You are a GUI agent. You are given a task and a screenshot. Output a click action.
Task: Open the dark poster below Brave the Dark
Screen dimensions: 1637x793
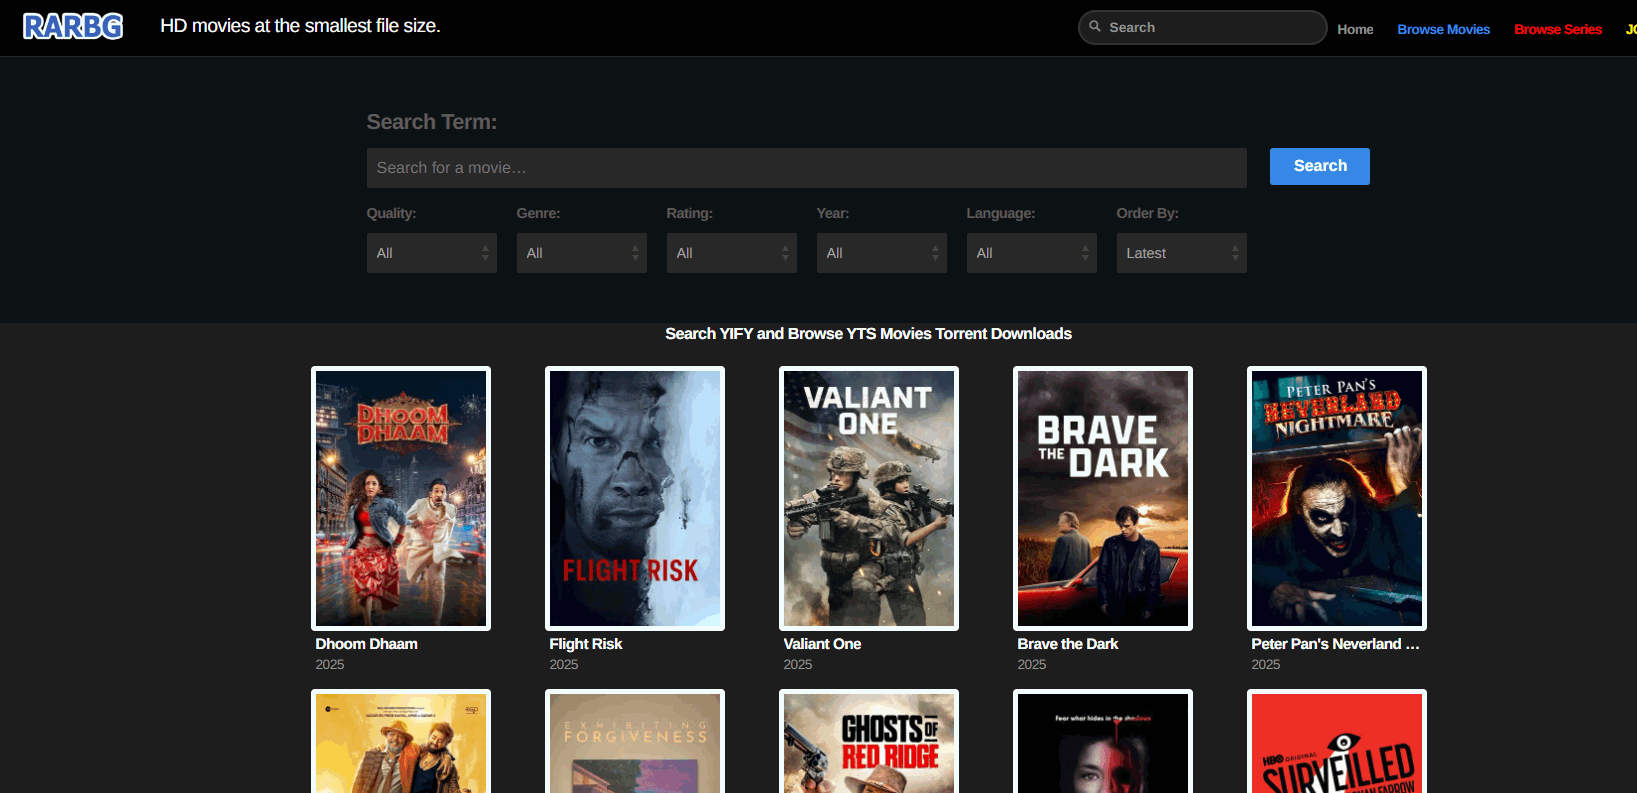point(1103,741)
